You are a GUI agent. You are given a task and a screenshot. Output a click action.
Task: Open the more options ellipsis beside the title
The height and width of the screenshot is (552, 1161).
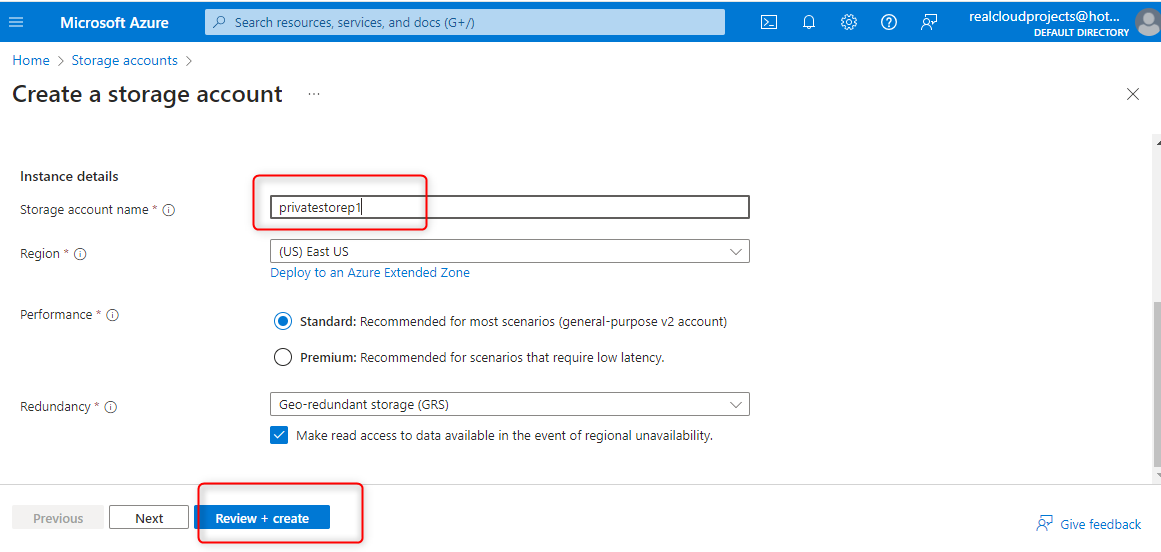[314, 94]
